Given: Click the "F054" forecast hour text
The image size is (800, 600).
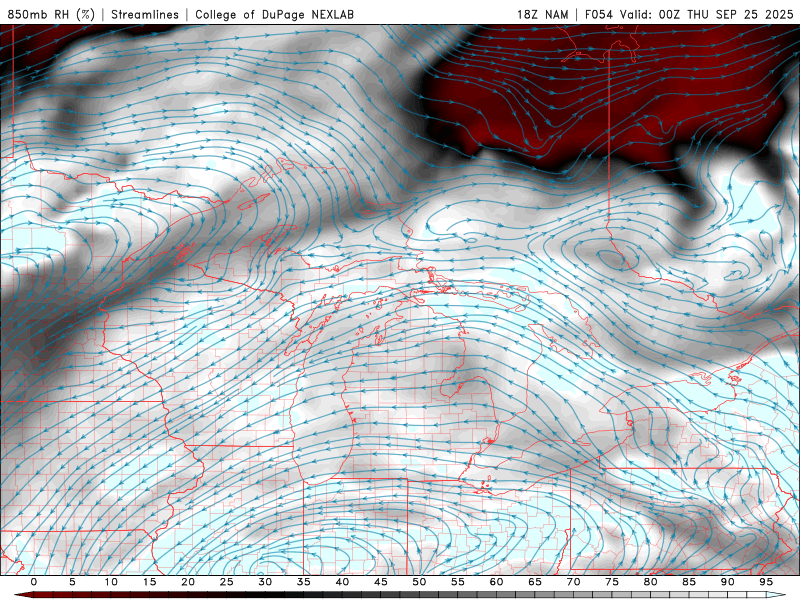Looking at the screenshot, I should [x=598, y=14].
